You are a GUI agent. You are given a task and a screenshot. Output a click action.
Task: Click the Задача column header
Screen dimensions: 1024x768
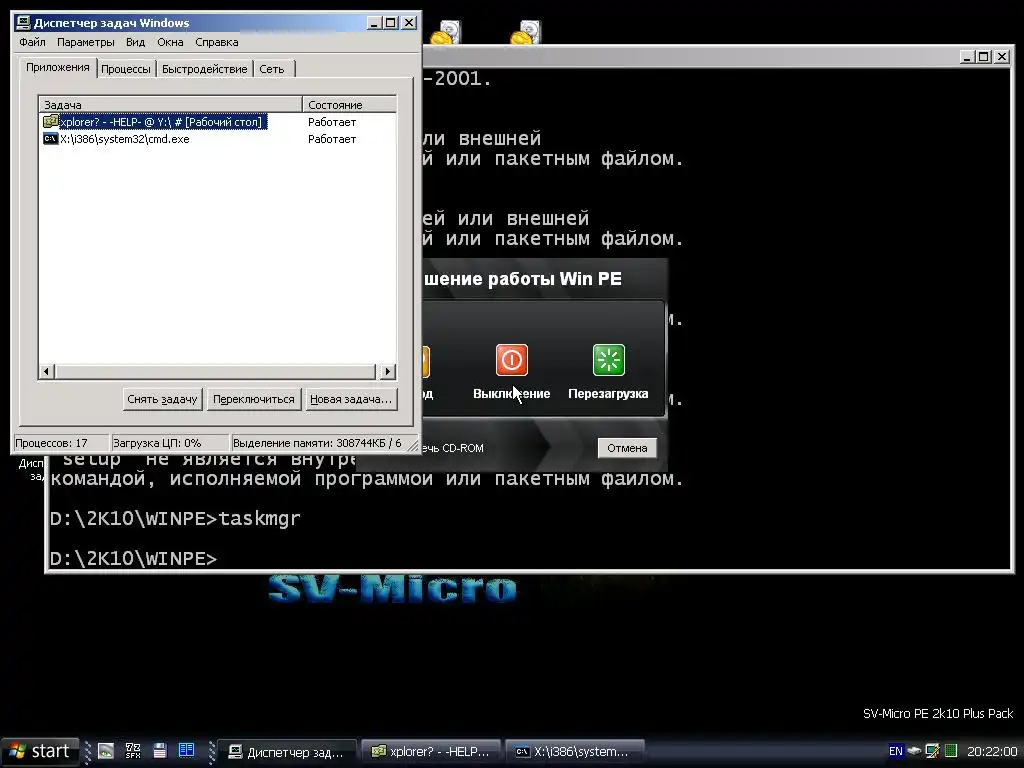pyautogui.click(x=170, y=104)
